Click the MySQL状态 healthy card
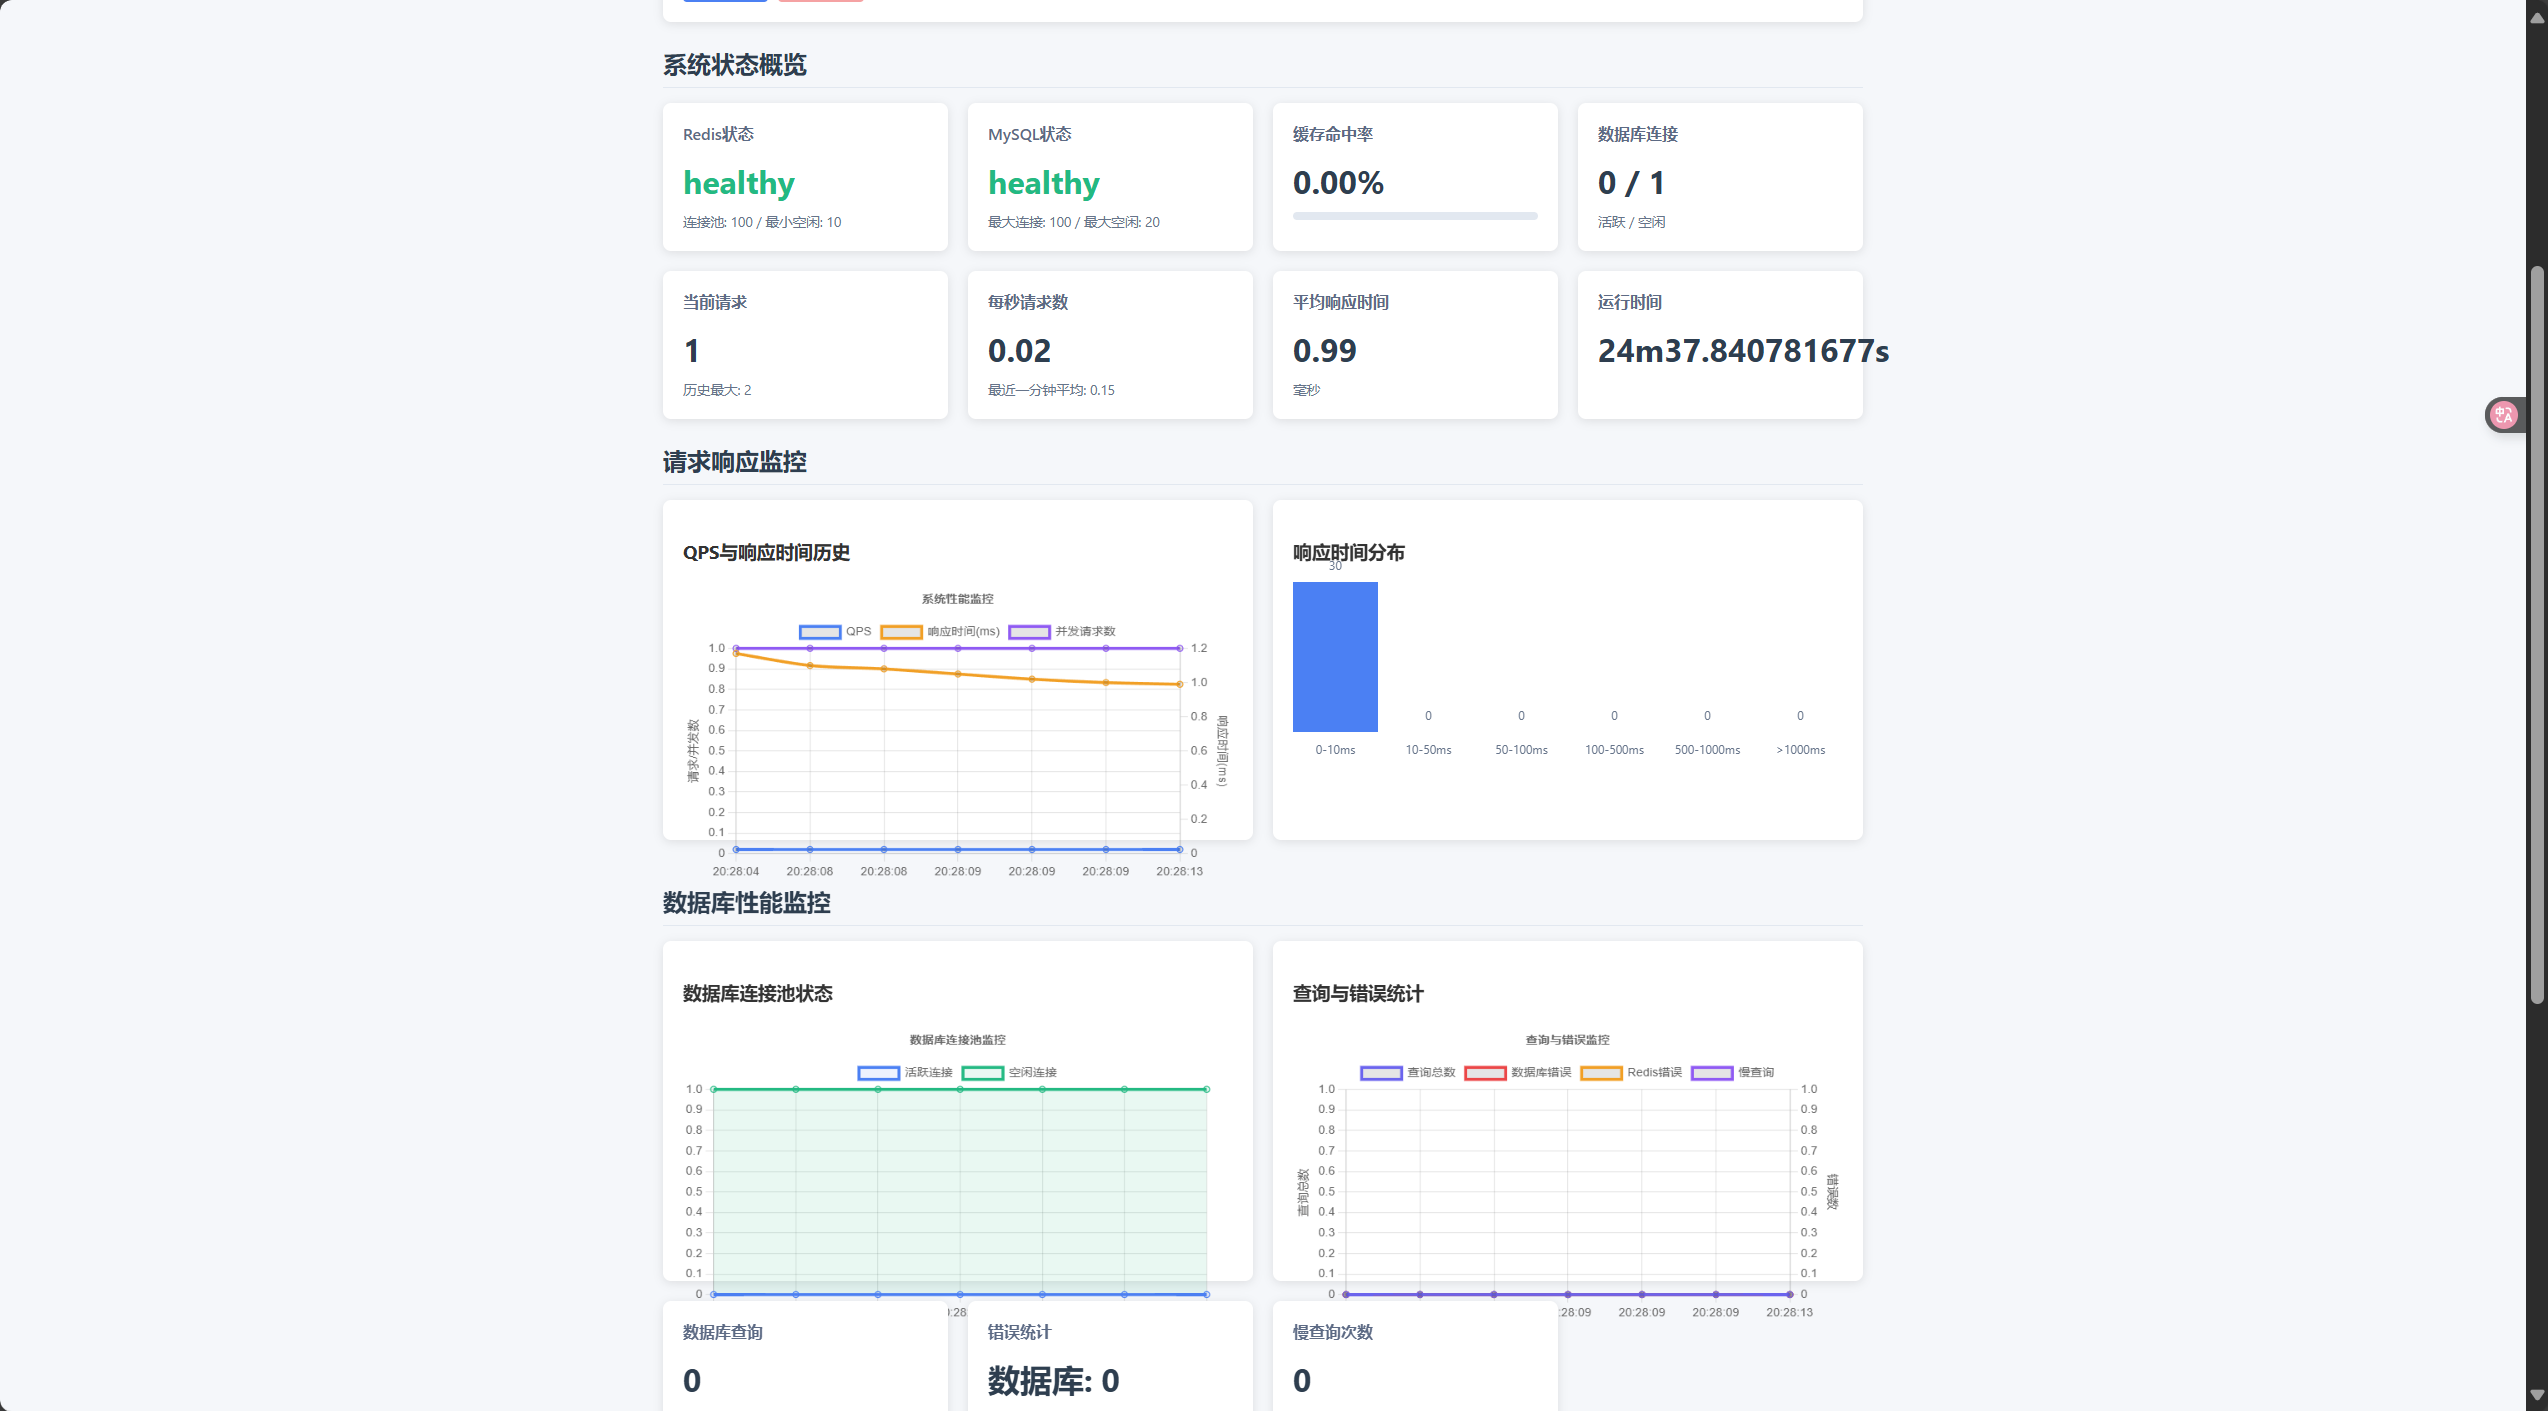Screen dimensions: 2548x1411 click(x=1110, y=177)
